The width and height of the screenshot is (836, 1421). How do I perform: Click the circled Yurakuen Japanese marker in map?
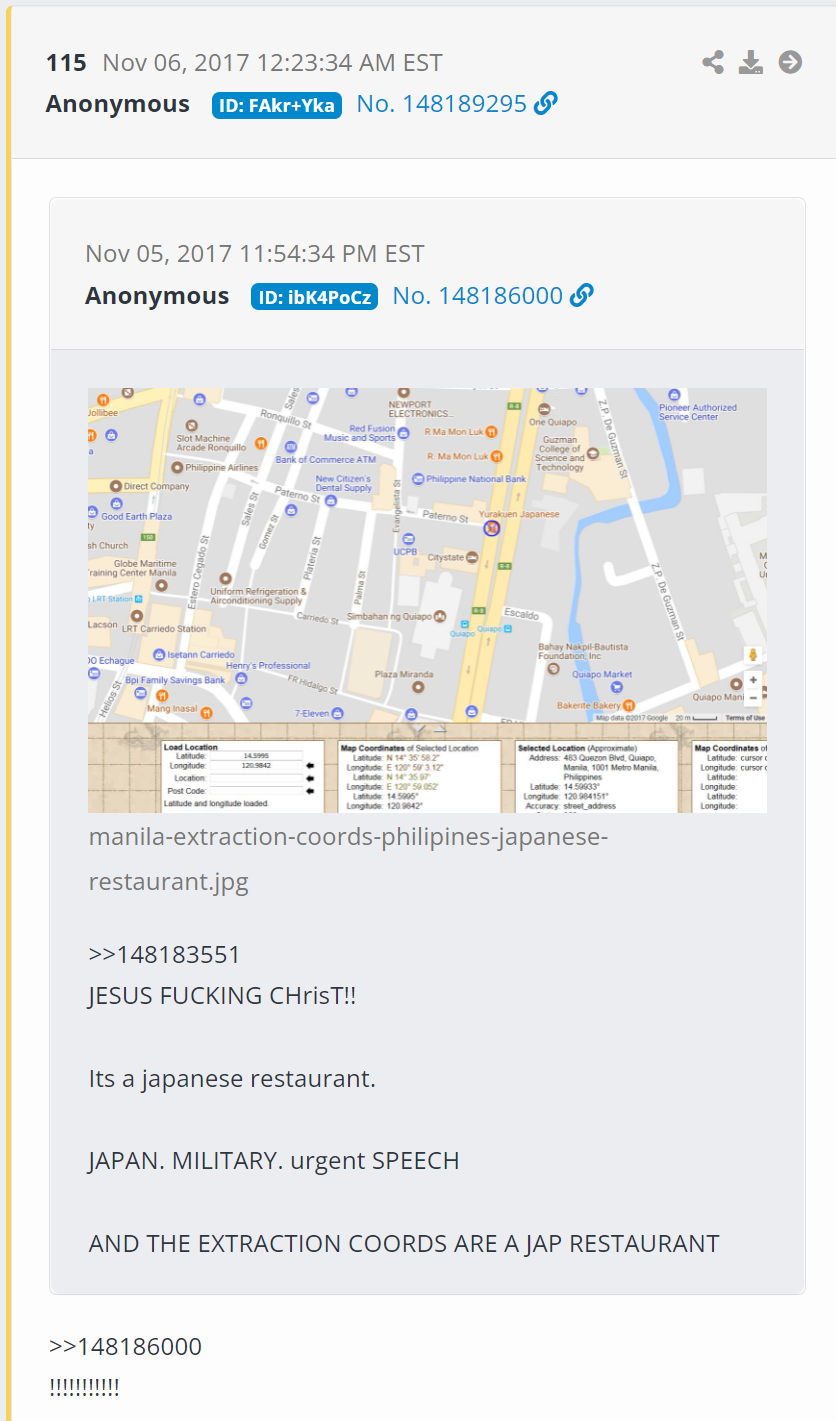491,528
